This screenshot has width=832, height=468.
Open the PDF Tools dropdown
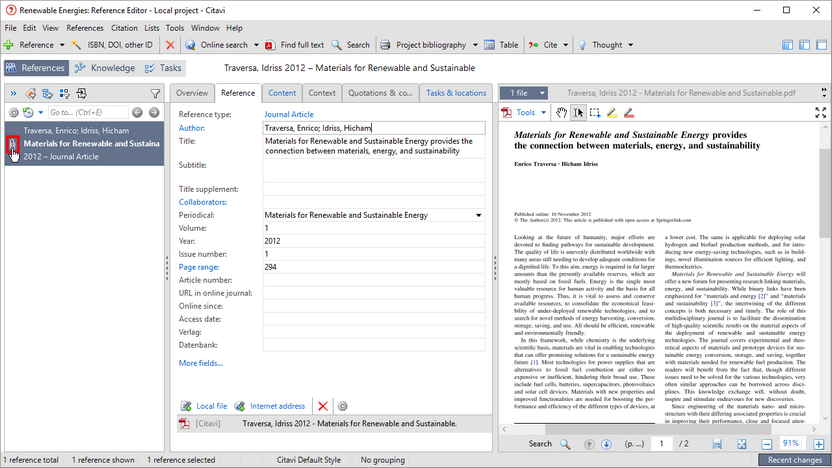[524, 112]
